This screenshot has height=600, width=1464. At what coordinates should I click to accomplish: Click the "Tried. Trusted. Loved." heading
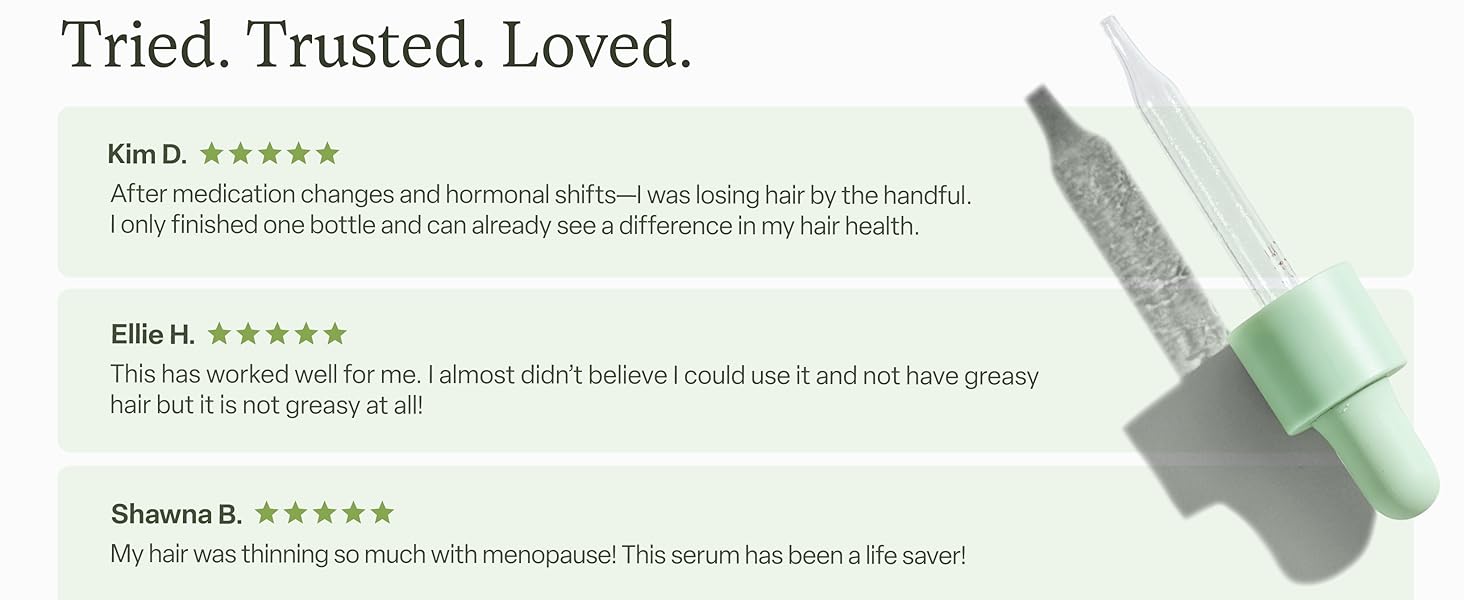pos(376,44)
